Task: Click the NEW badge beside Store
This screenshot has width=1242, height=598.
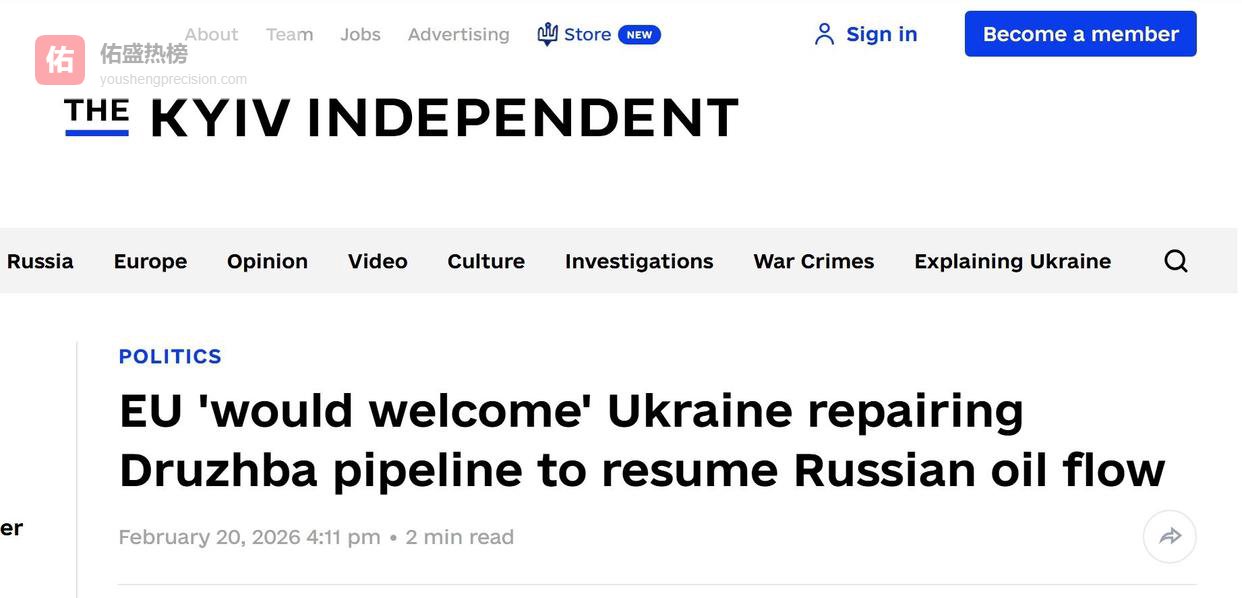Action: tap(639, 34)
